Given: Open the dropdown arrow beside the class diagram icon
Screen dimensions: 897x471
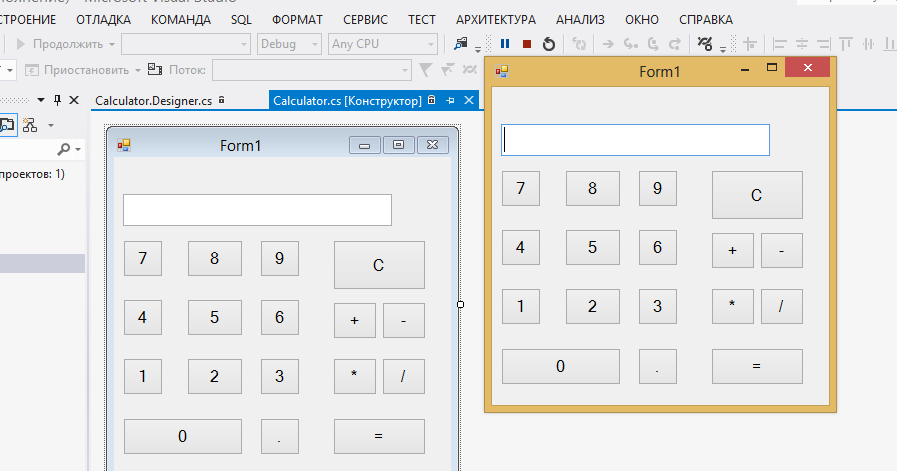Looking at the screenshot, I should [x=50, y=125].
